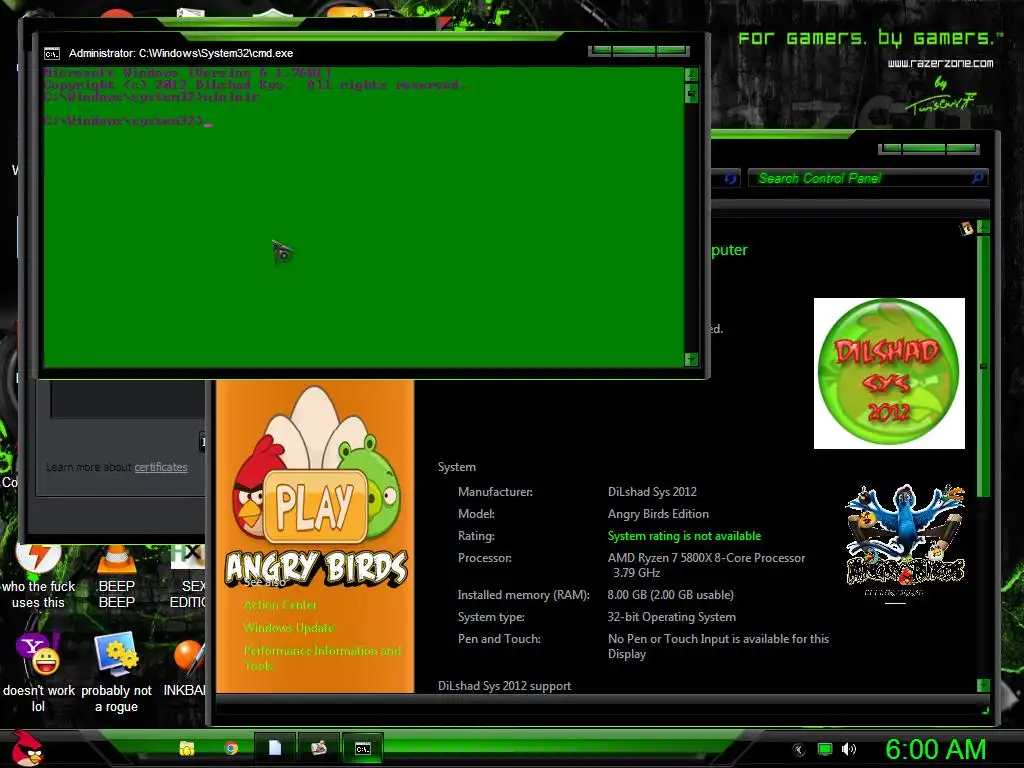
Task: Switch to the cmd.exe taskbar button
Action: click(362, 748)
